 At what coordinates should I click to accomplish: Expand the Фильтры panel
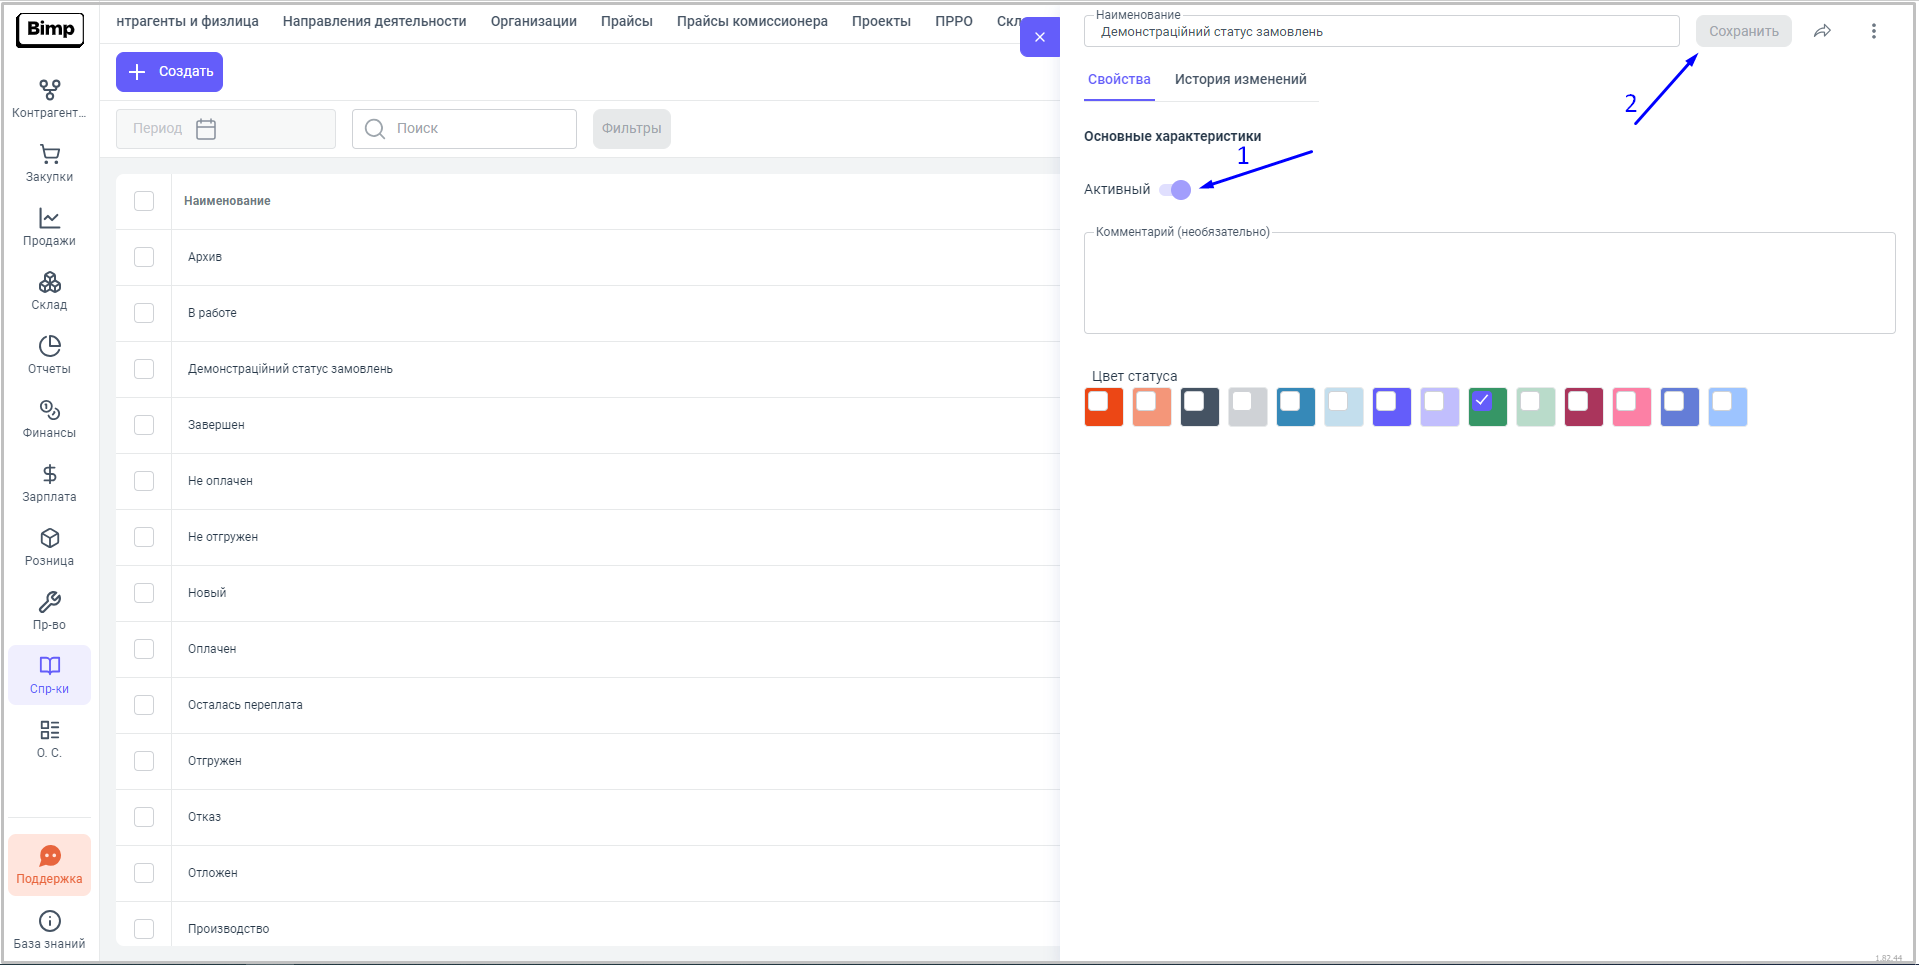click(631, 129)
